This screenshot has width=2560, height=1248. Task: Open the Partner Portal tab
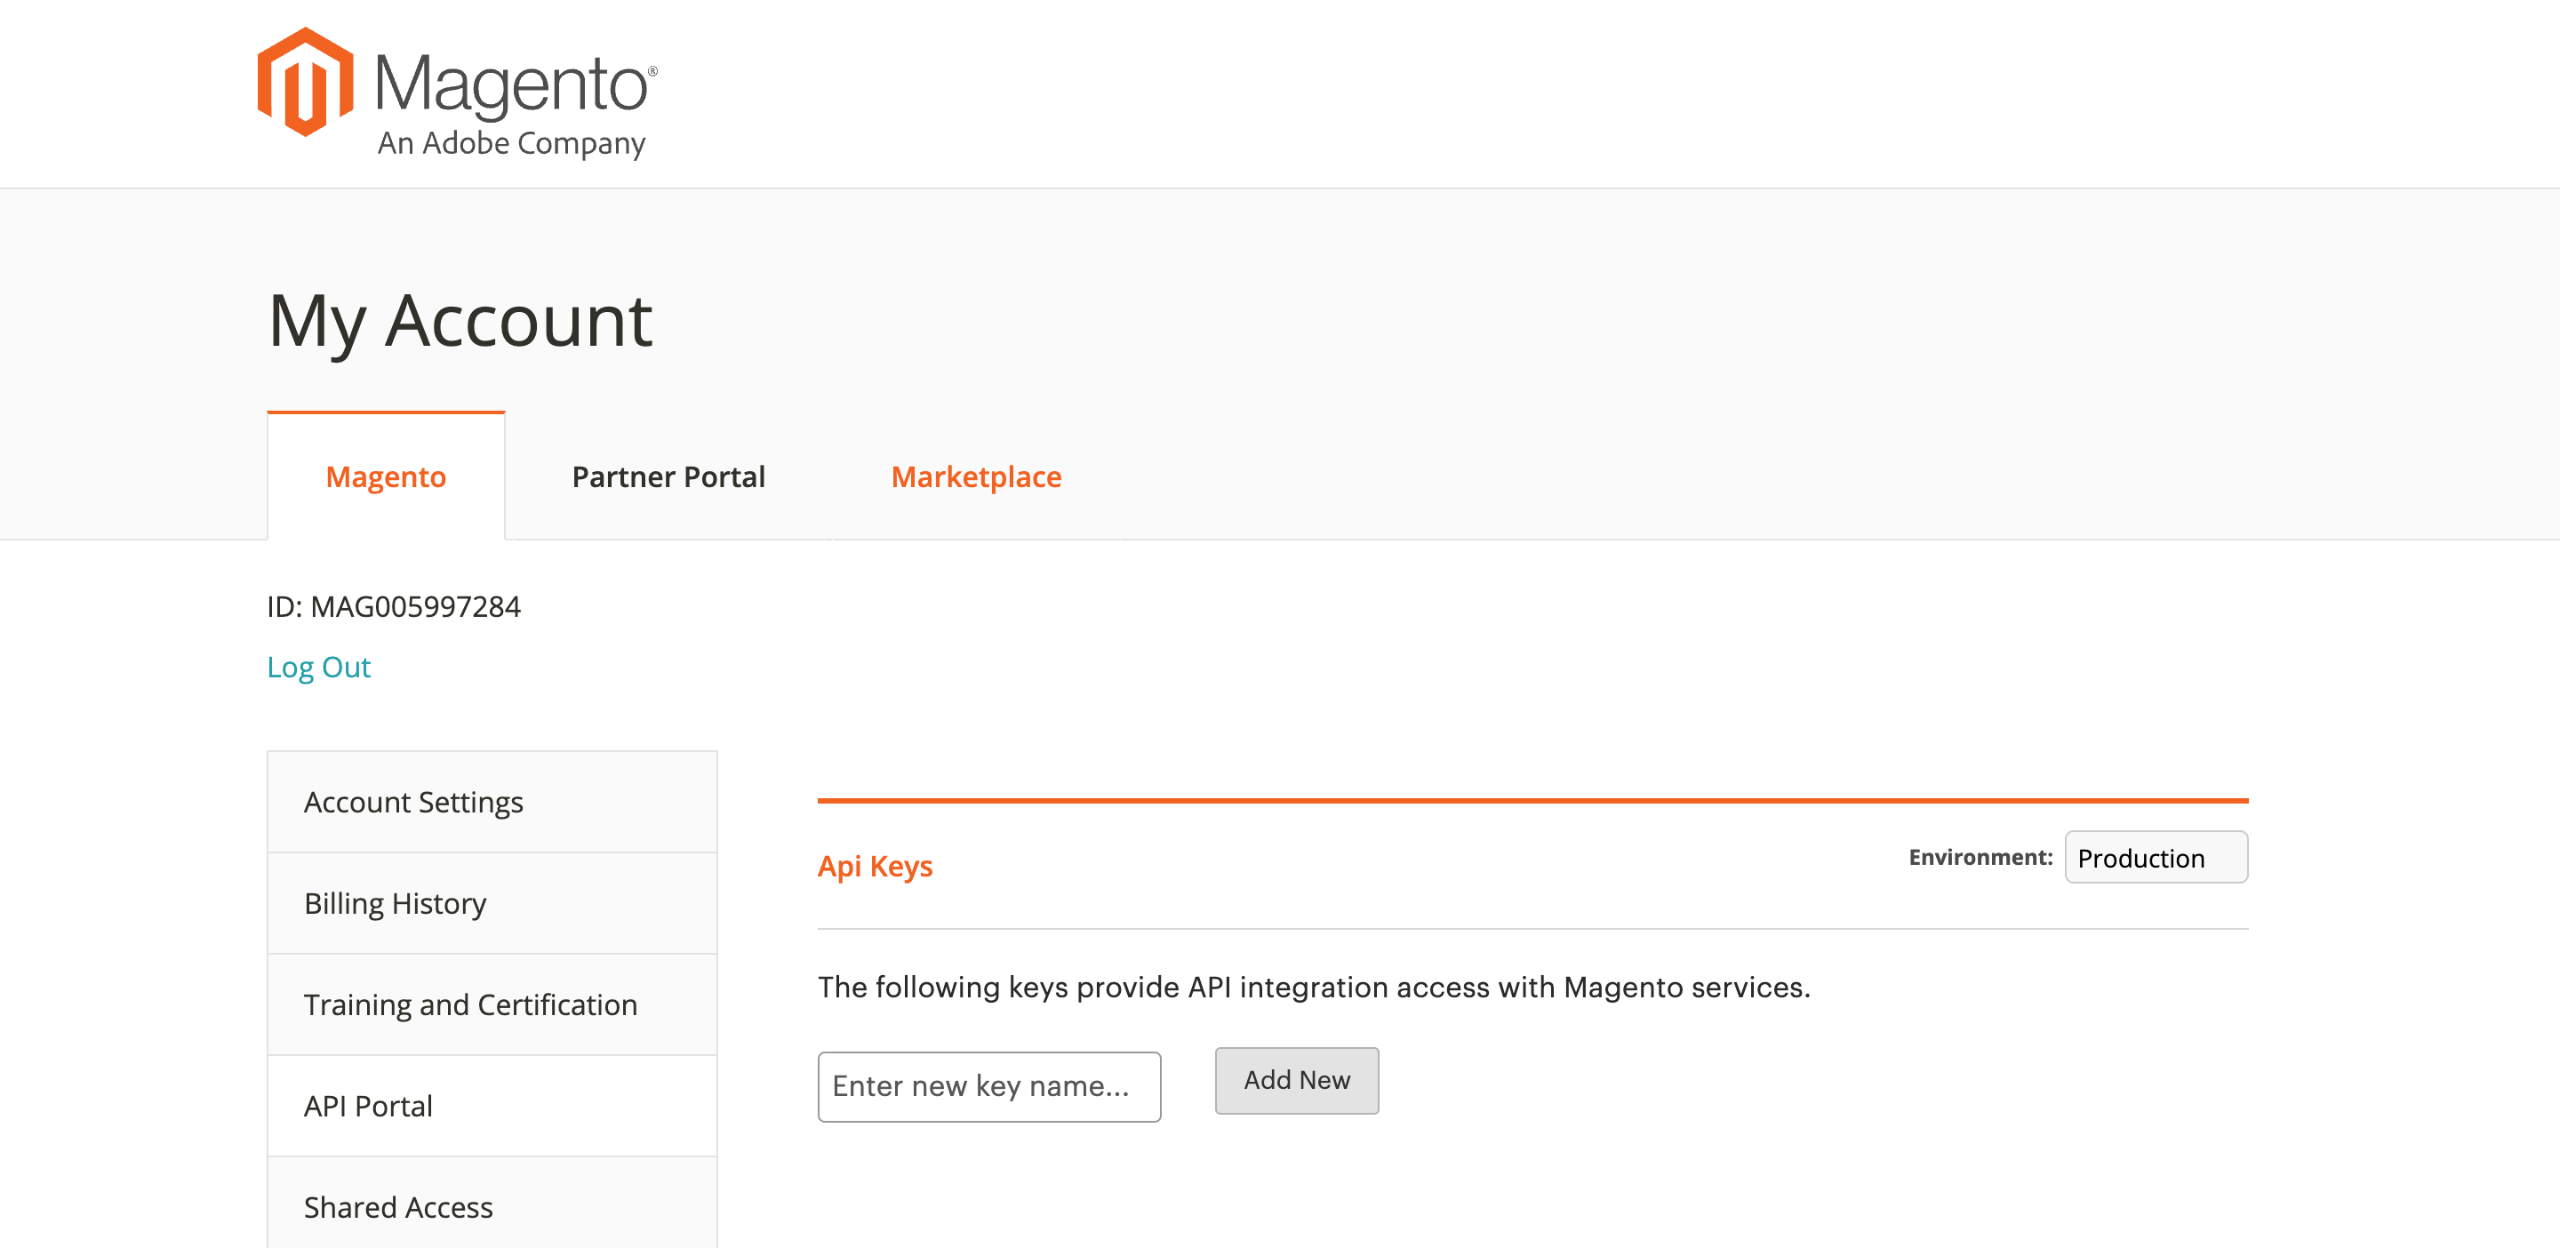coord(668,477)
